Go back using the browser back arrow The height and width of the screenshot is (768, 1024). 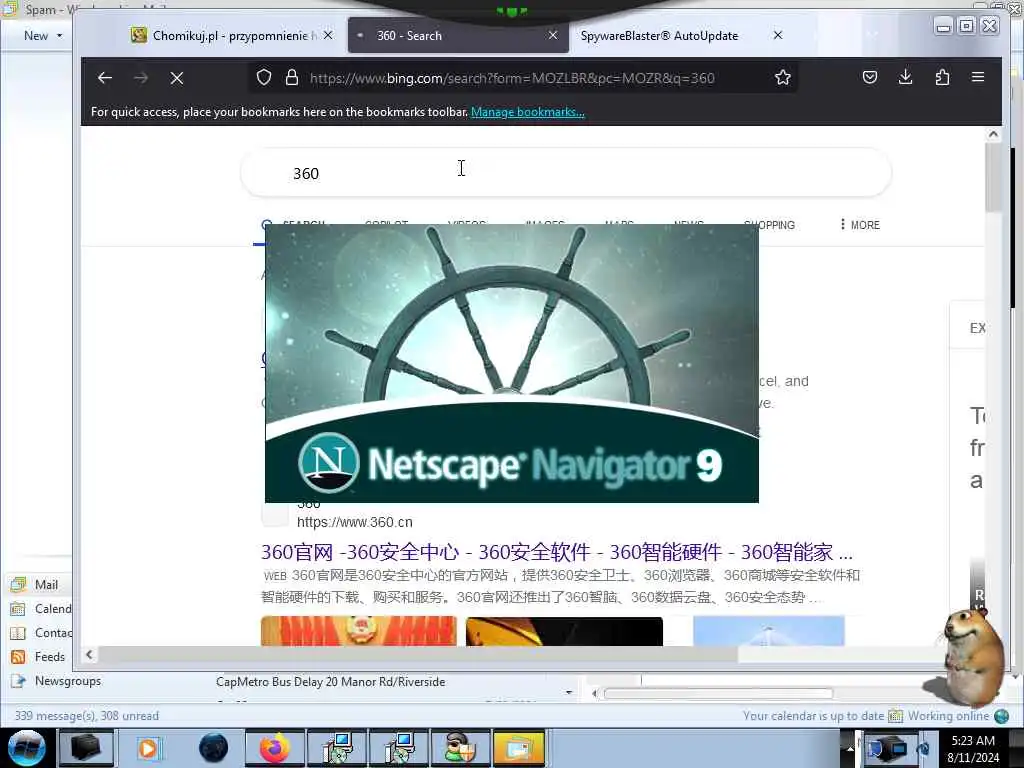104,78
